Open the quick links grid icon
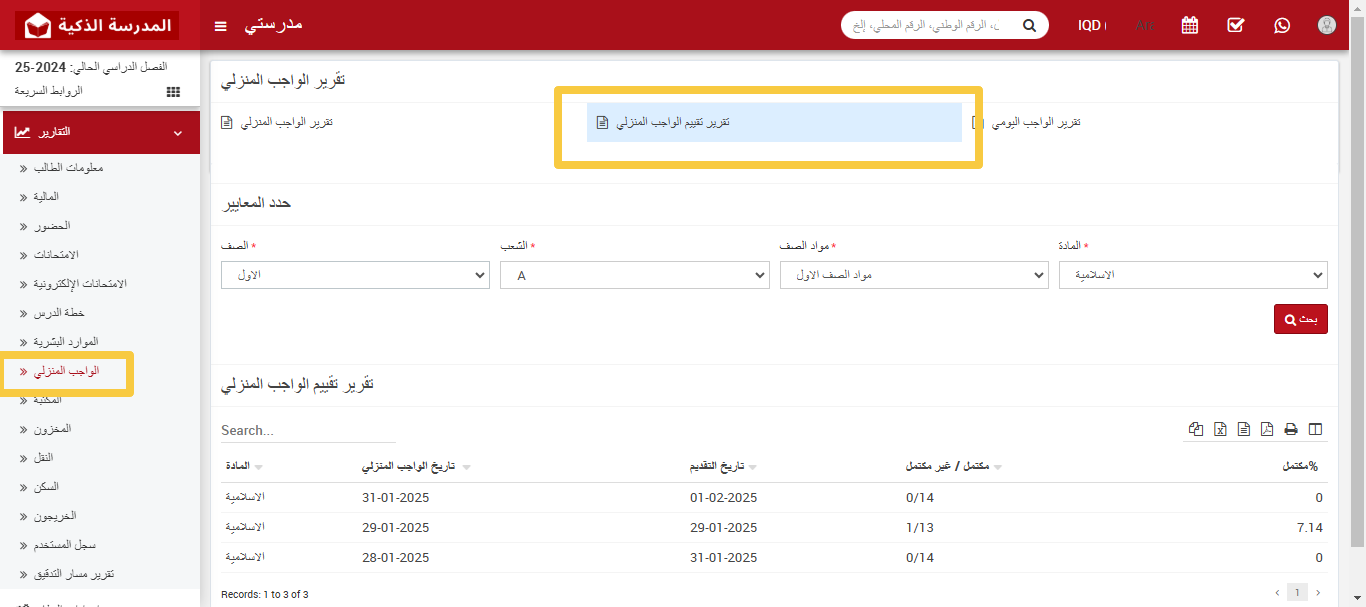The width and height of the screenshot is (1366, 607). [x=172, y=91]
